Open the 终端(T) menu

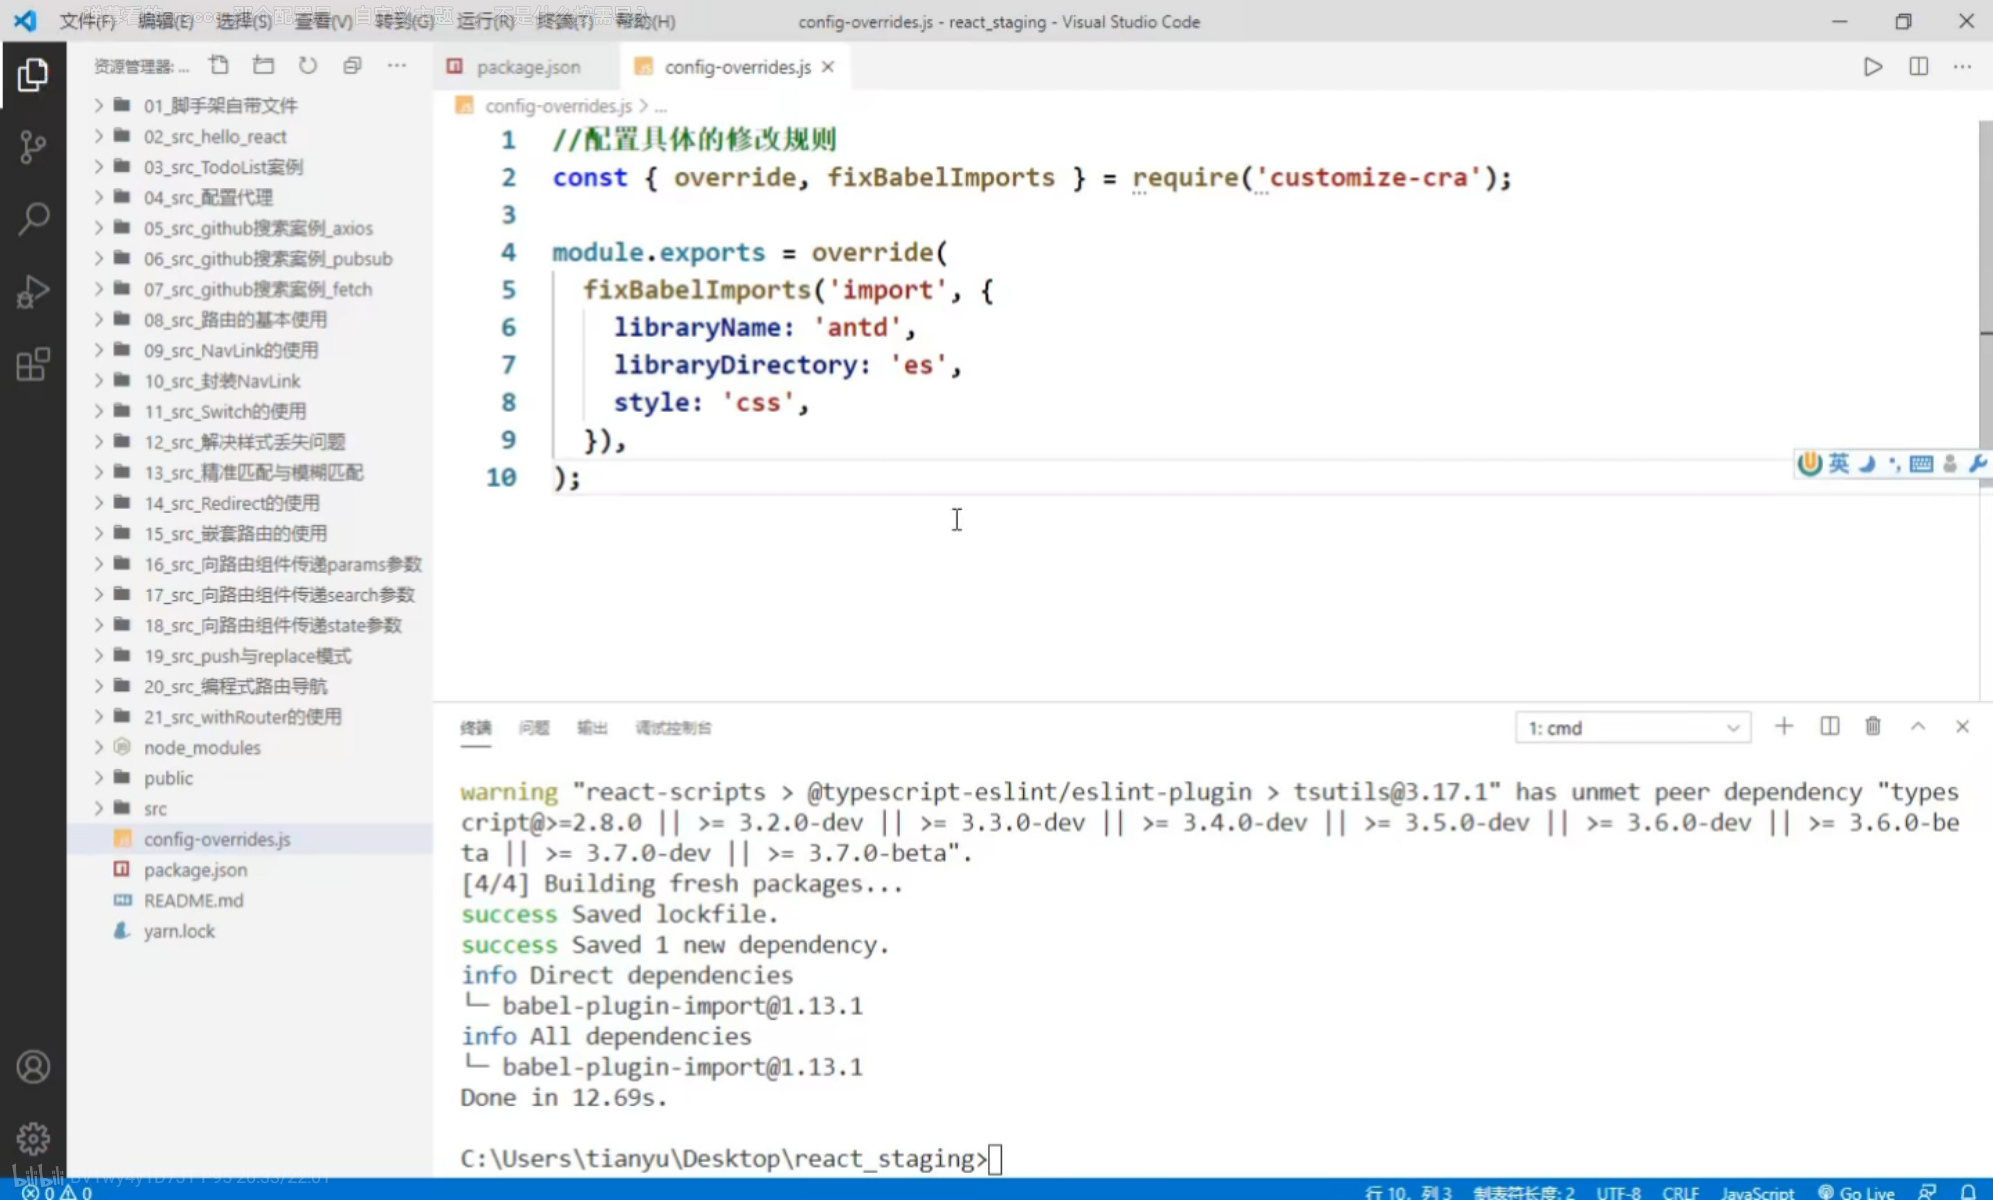pyautogui.click(x=564, y=21)
